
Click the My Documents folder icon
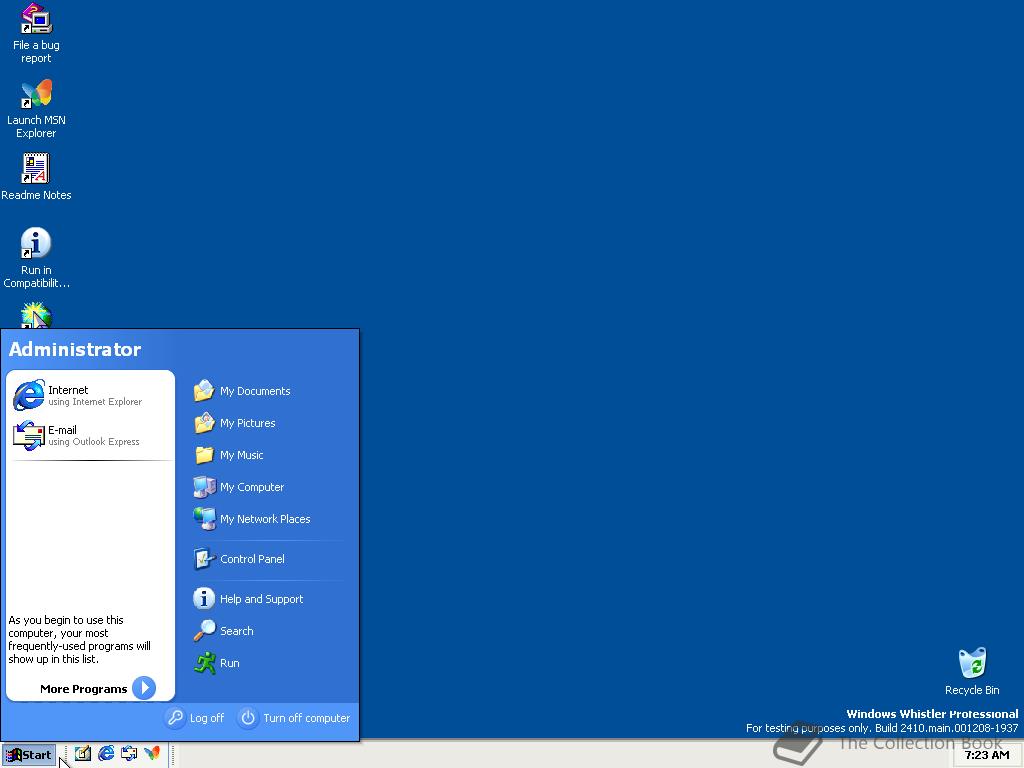[x=204, y=391]
